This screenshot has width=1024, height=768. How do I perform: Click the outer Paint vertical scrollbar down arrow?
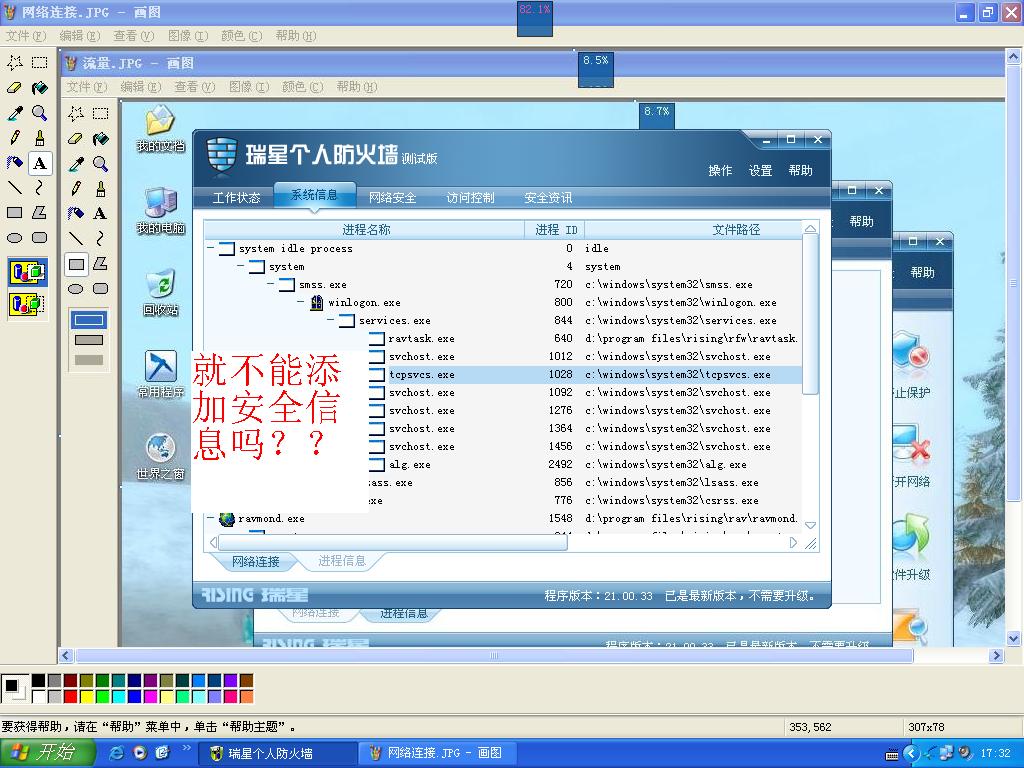(1014, 639)
